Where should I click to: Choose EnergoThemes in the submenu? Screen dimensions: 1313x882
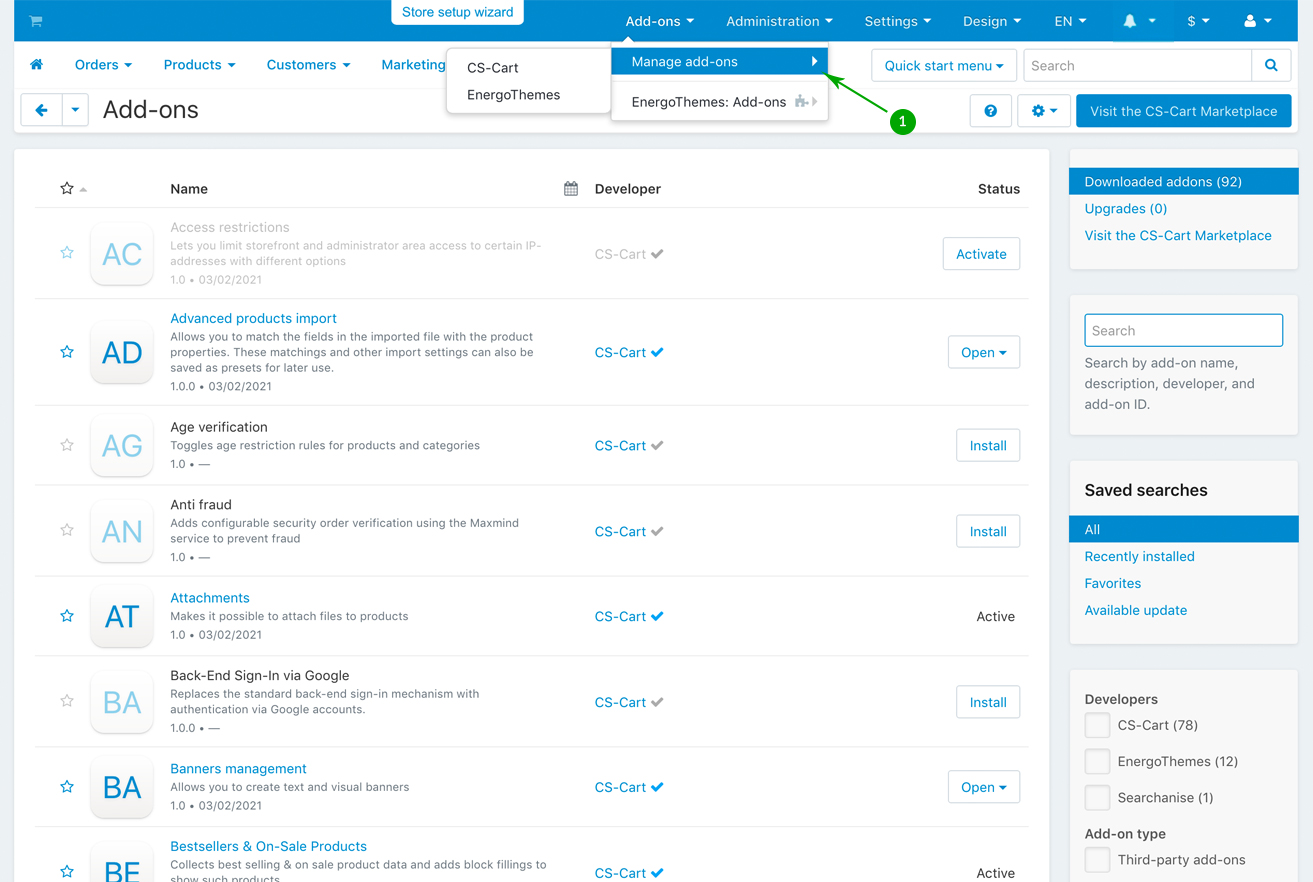(x=513, y=95)
